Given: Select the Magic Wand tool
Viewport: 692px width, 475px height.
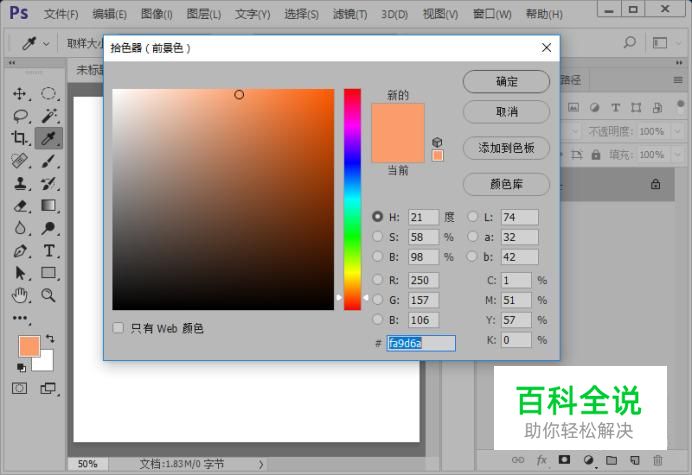Looking at the screenshot, I should coord(49,116).
